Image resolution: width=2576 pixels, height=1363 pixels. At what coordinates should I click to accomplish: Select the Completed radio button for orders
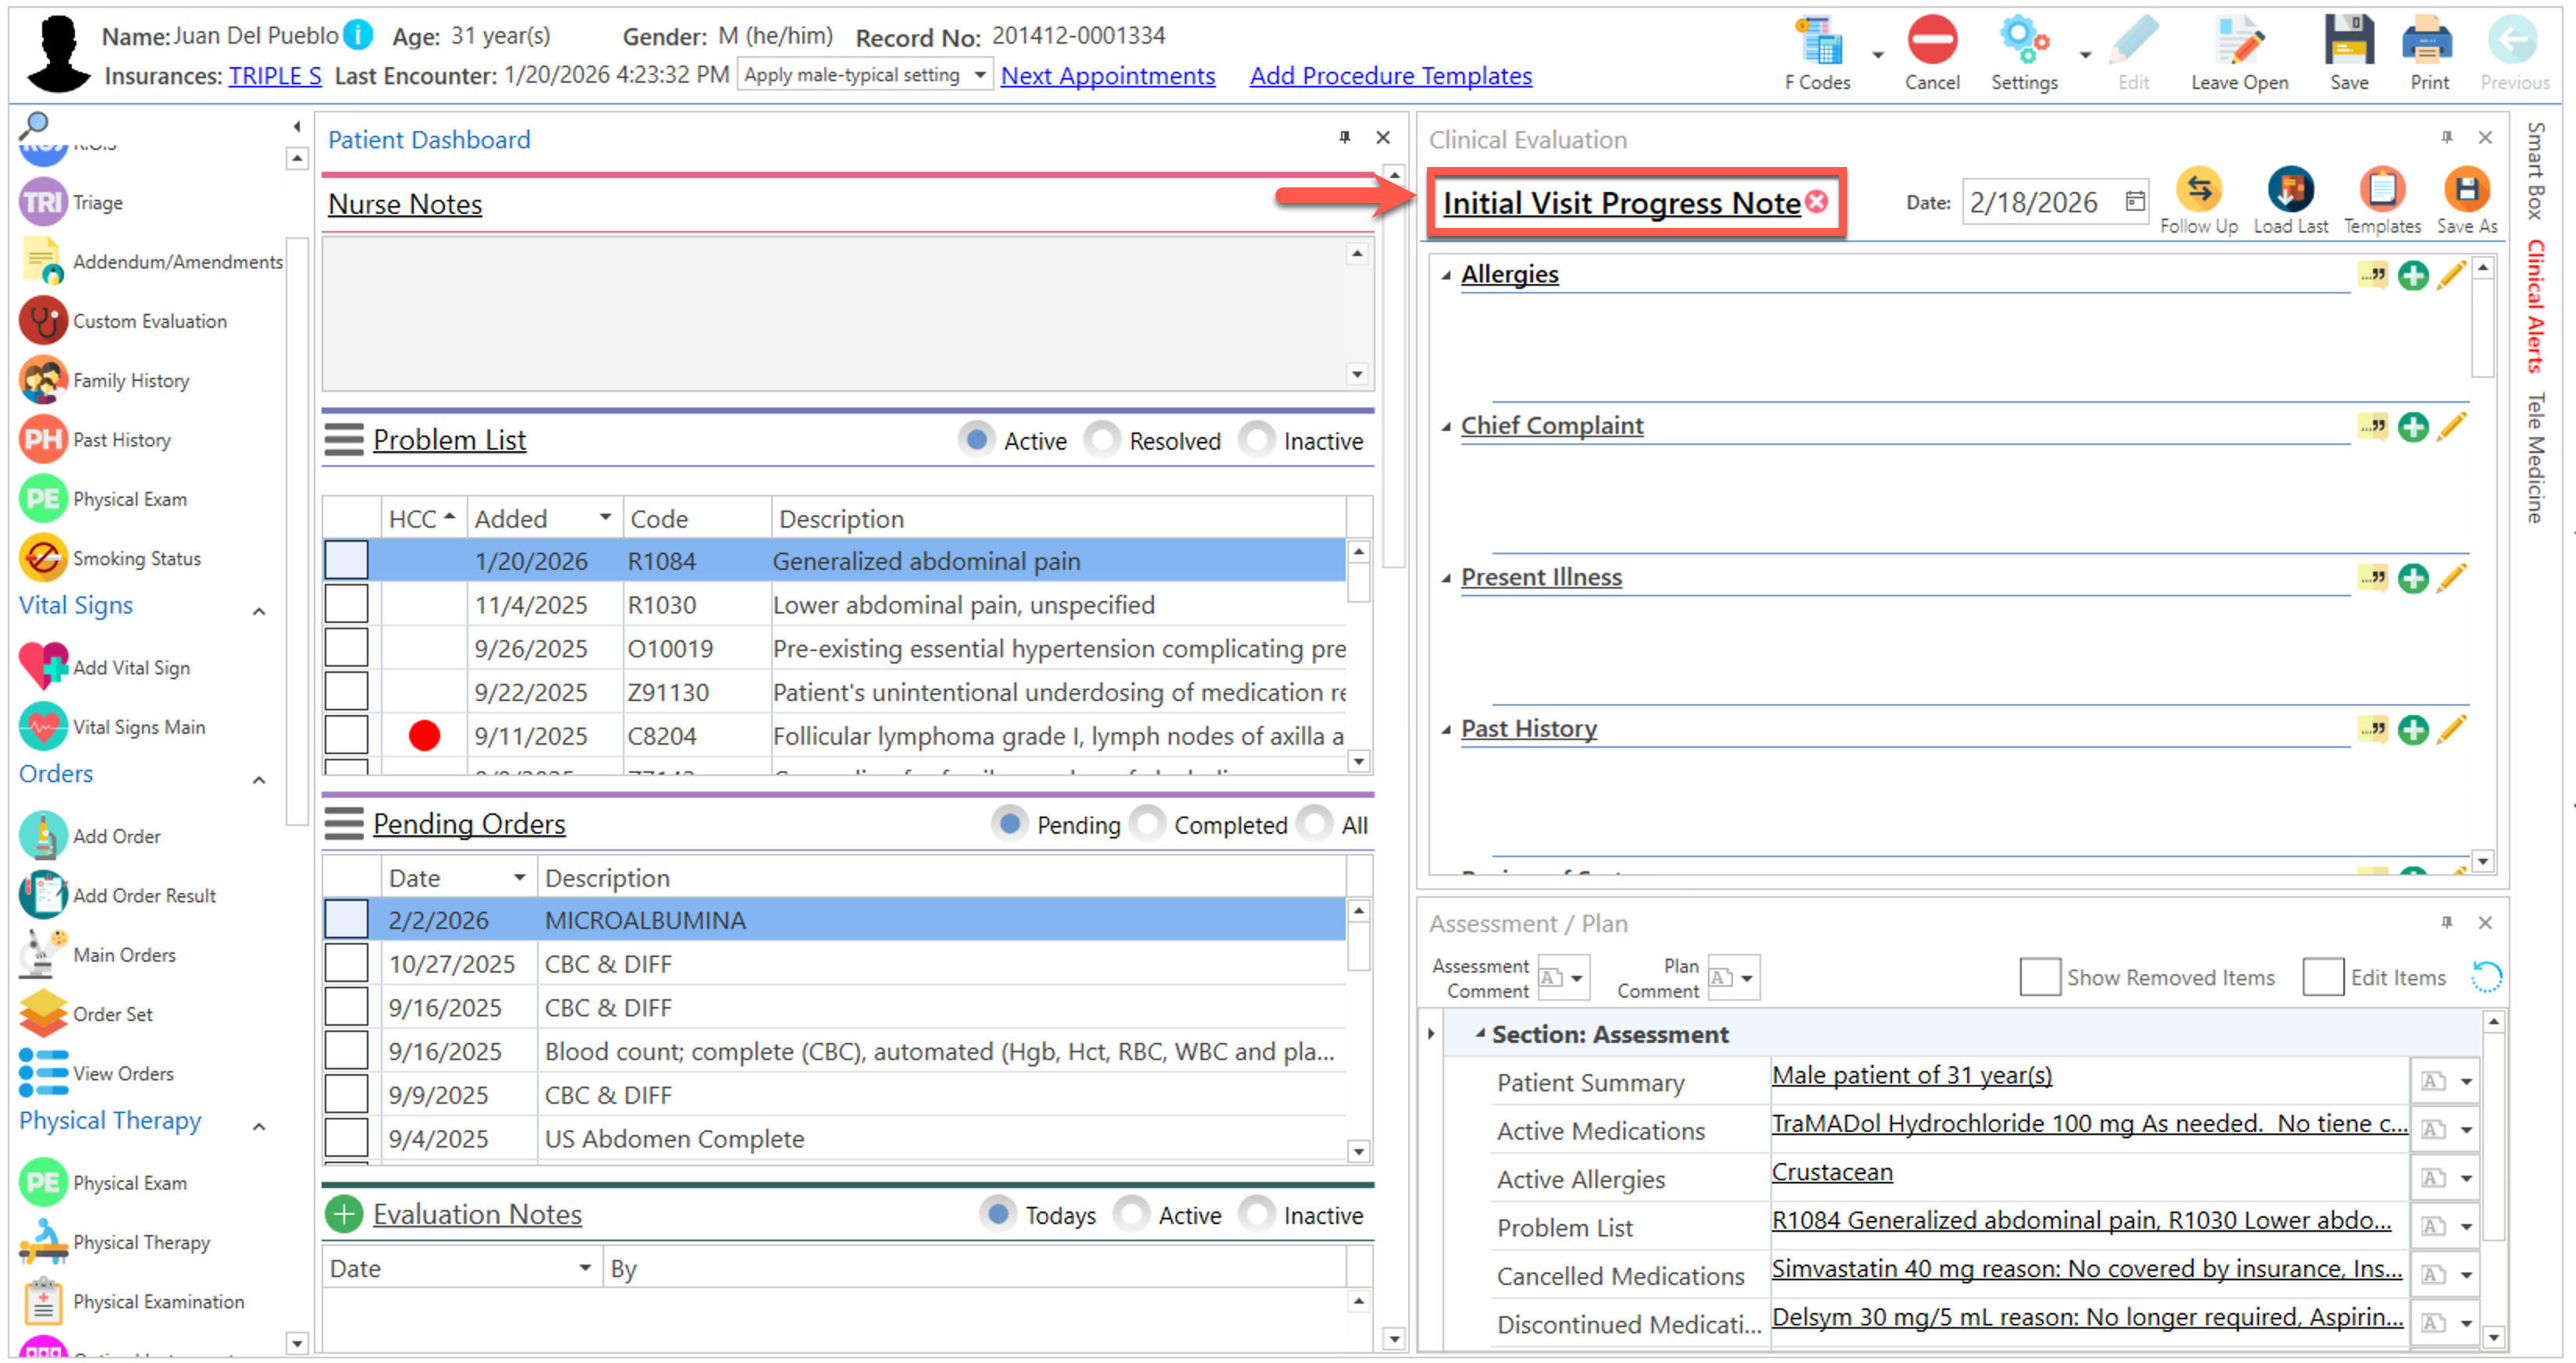[1148, 824]
